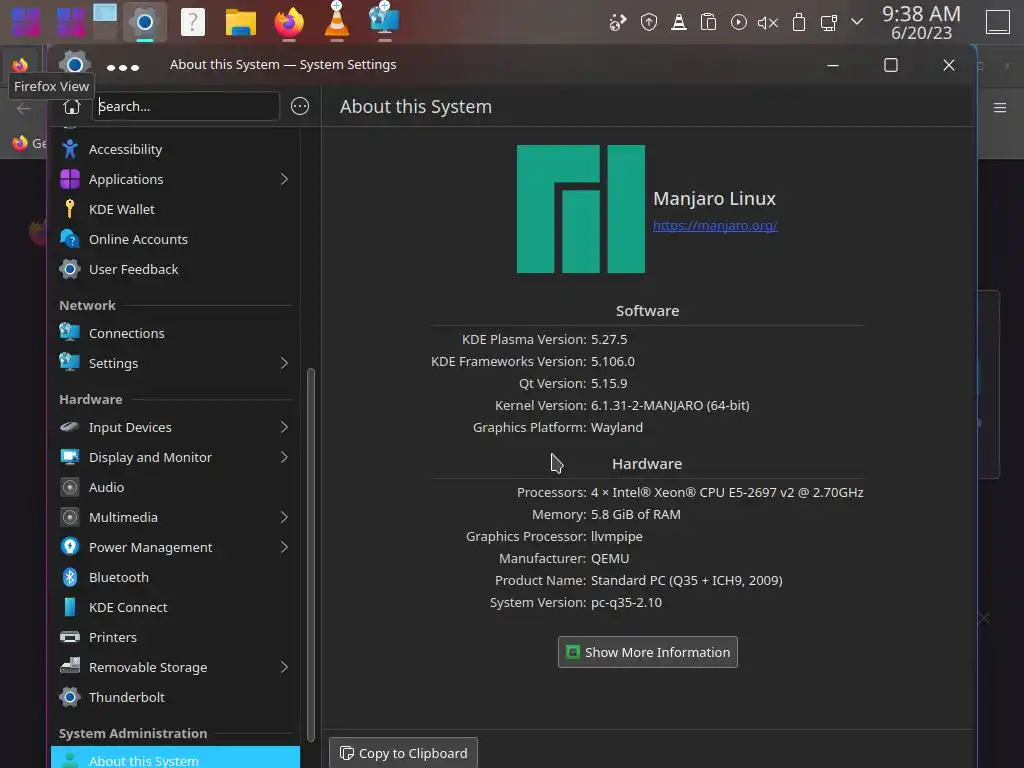Open the Help Center question-mark launcher
1024x768 pixels.
[x=193, y=22]
